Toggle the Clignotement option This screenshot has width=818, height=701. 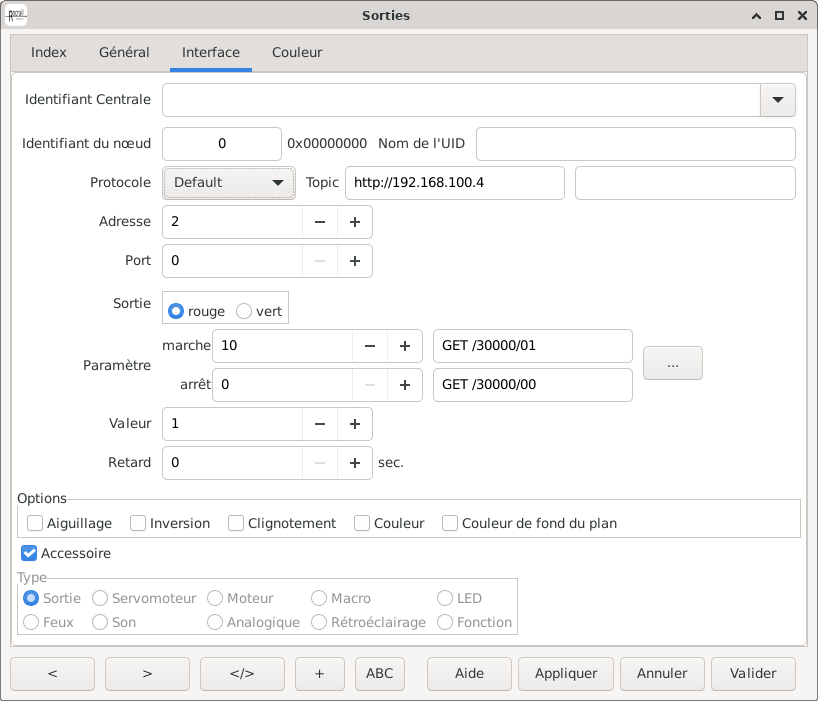click(x=236, y=523)
